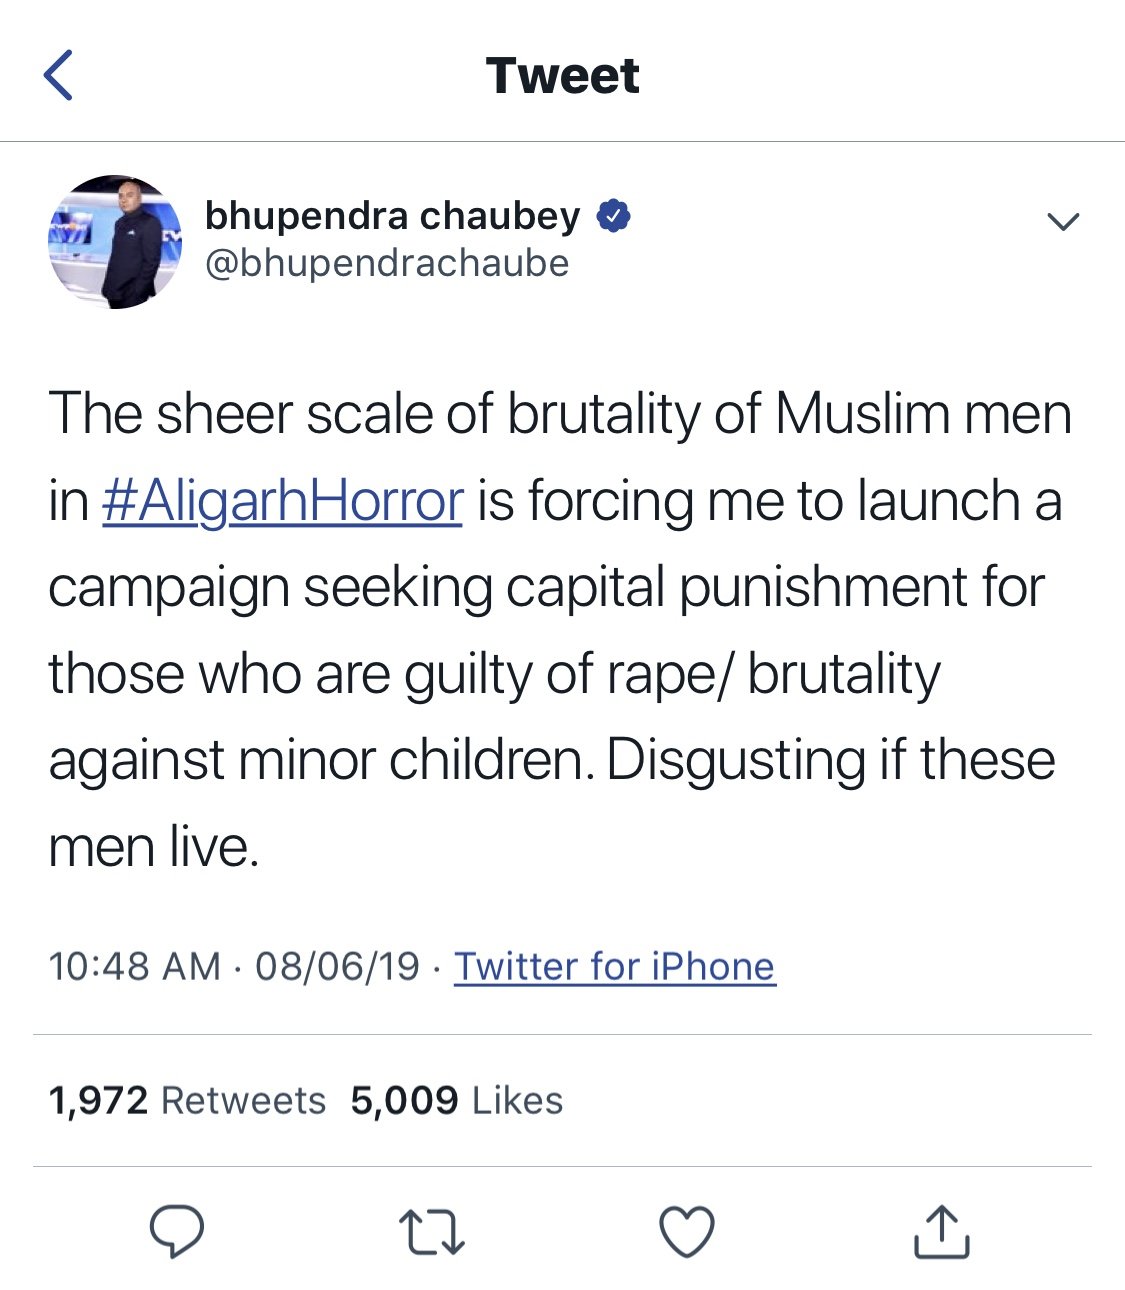Tap the tweet's final words "men live."

click(x=154, y=847)
